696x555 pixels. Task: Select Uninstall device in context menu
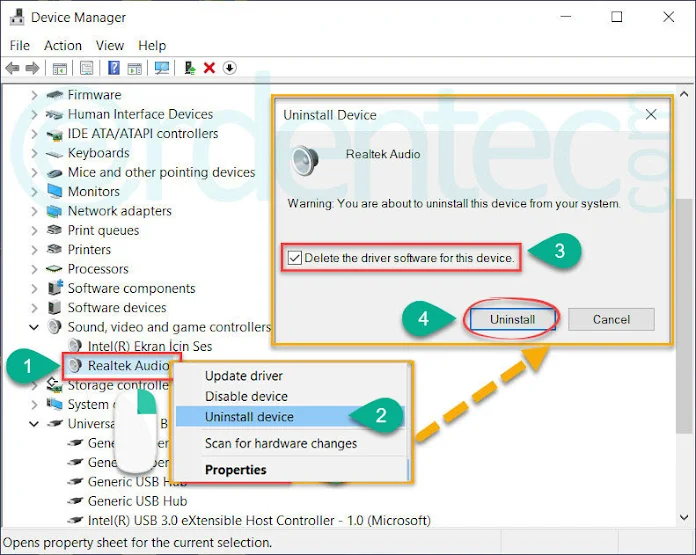[x=291, y=417]
